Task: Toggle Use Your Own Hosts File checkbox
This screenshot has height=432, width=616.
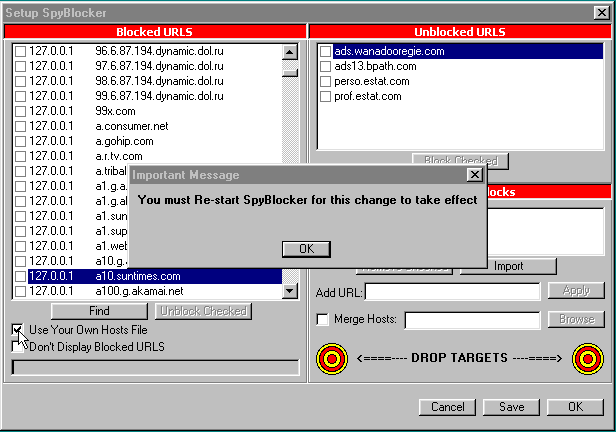Action: pos(17,329)
